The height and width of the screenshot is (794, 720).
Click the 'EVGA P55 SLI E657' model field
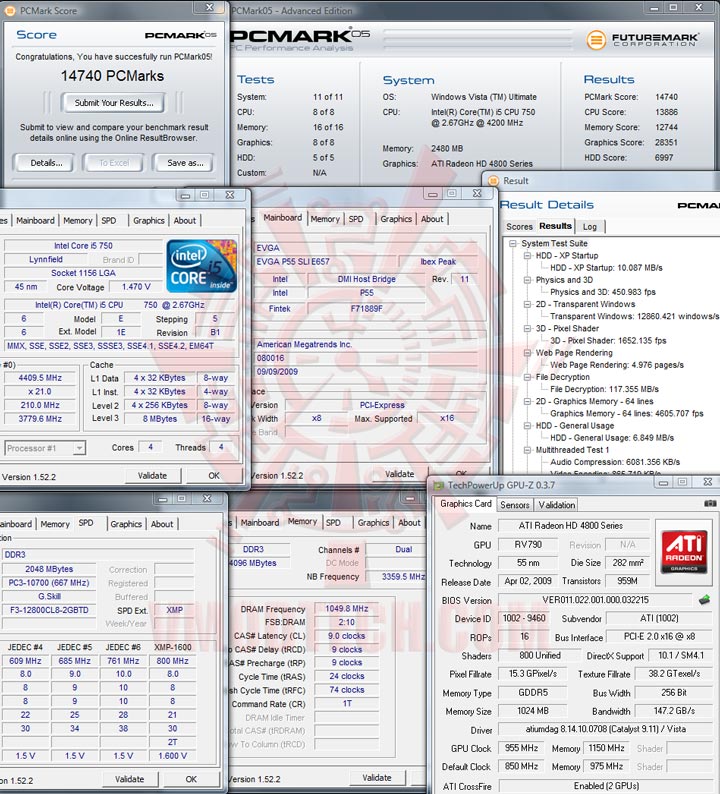[324, 262]
